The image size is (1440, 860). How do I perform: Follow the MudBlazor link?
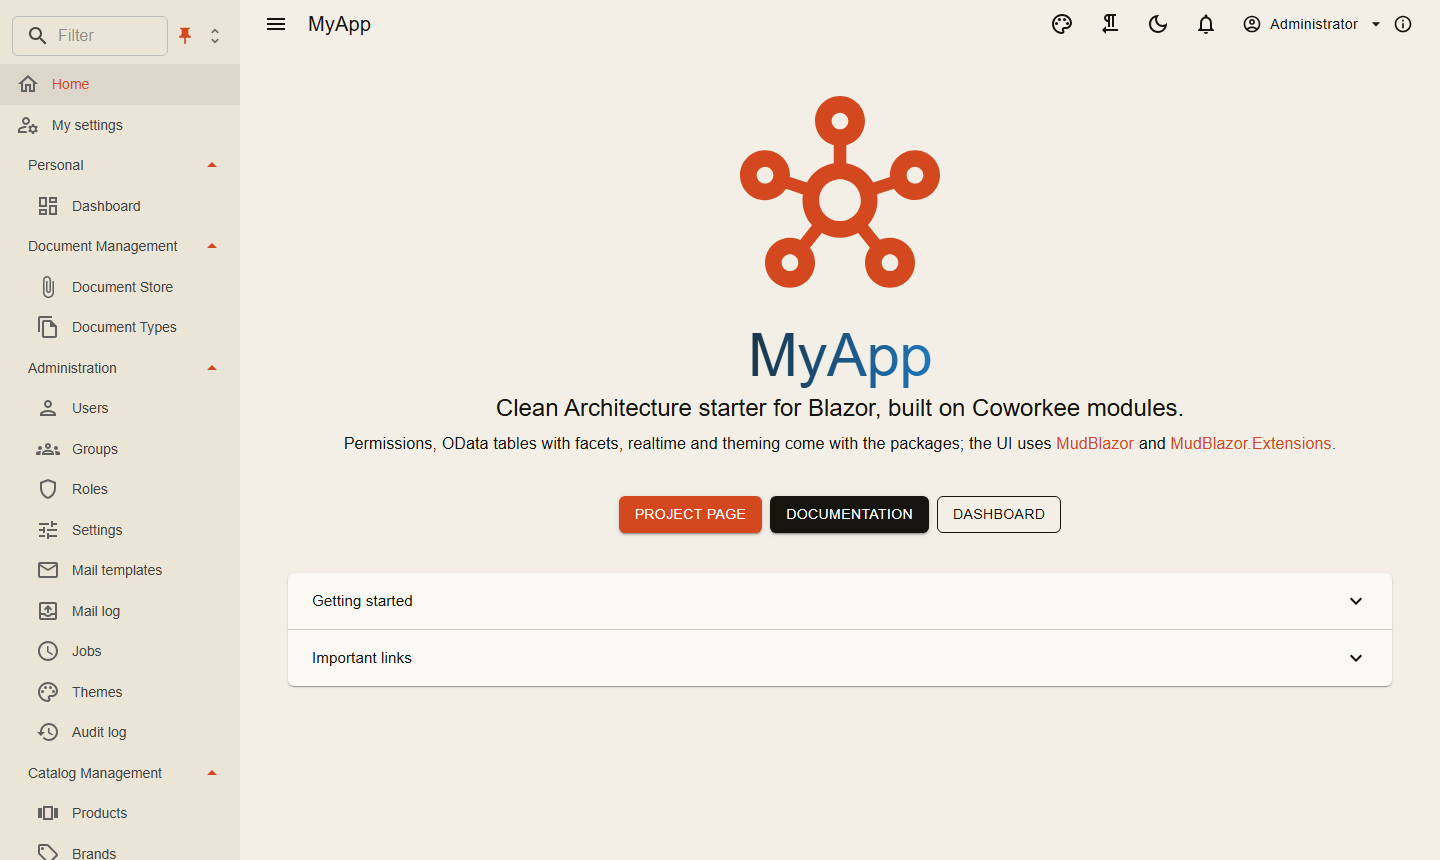pos(1095,443)
